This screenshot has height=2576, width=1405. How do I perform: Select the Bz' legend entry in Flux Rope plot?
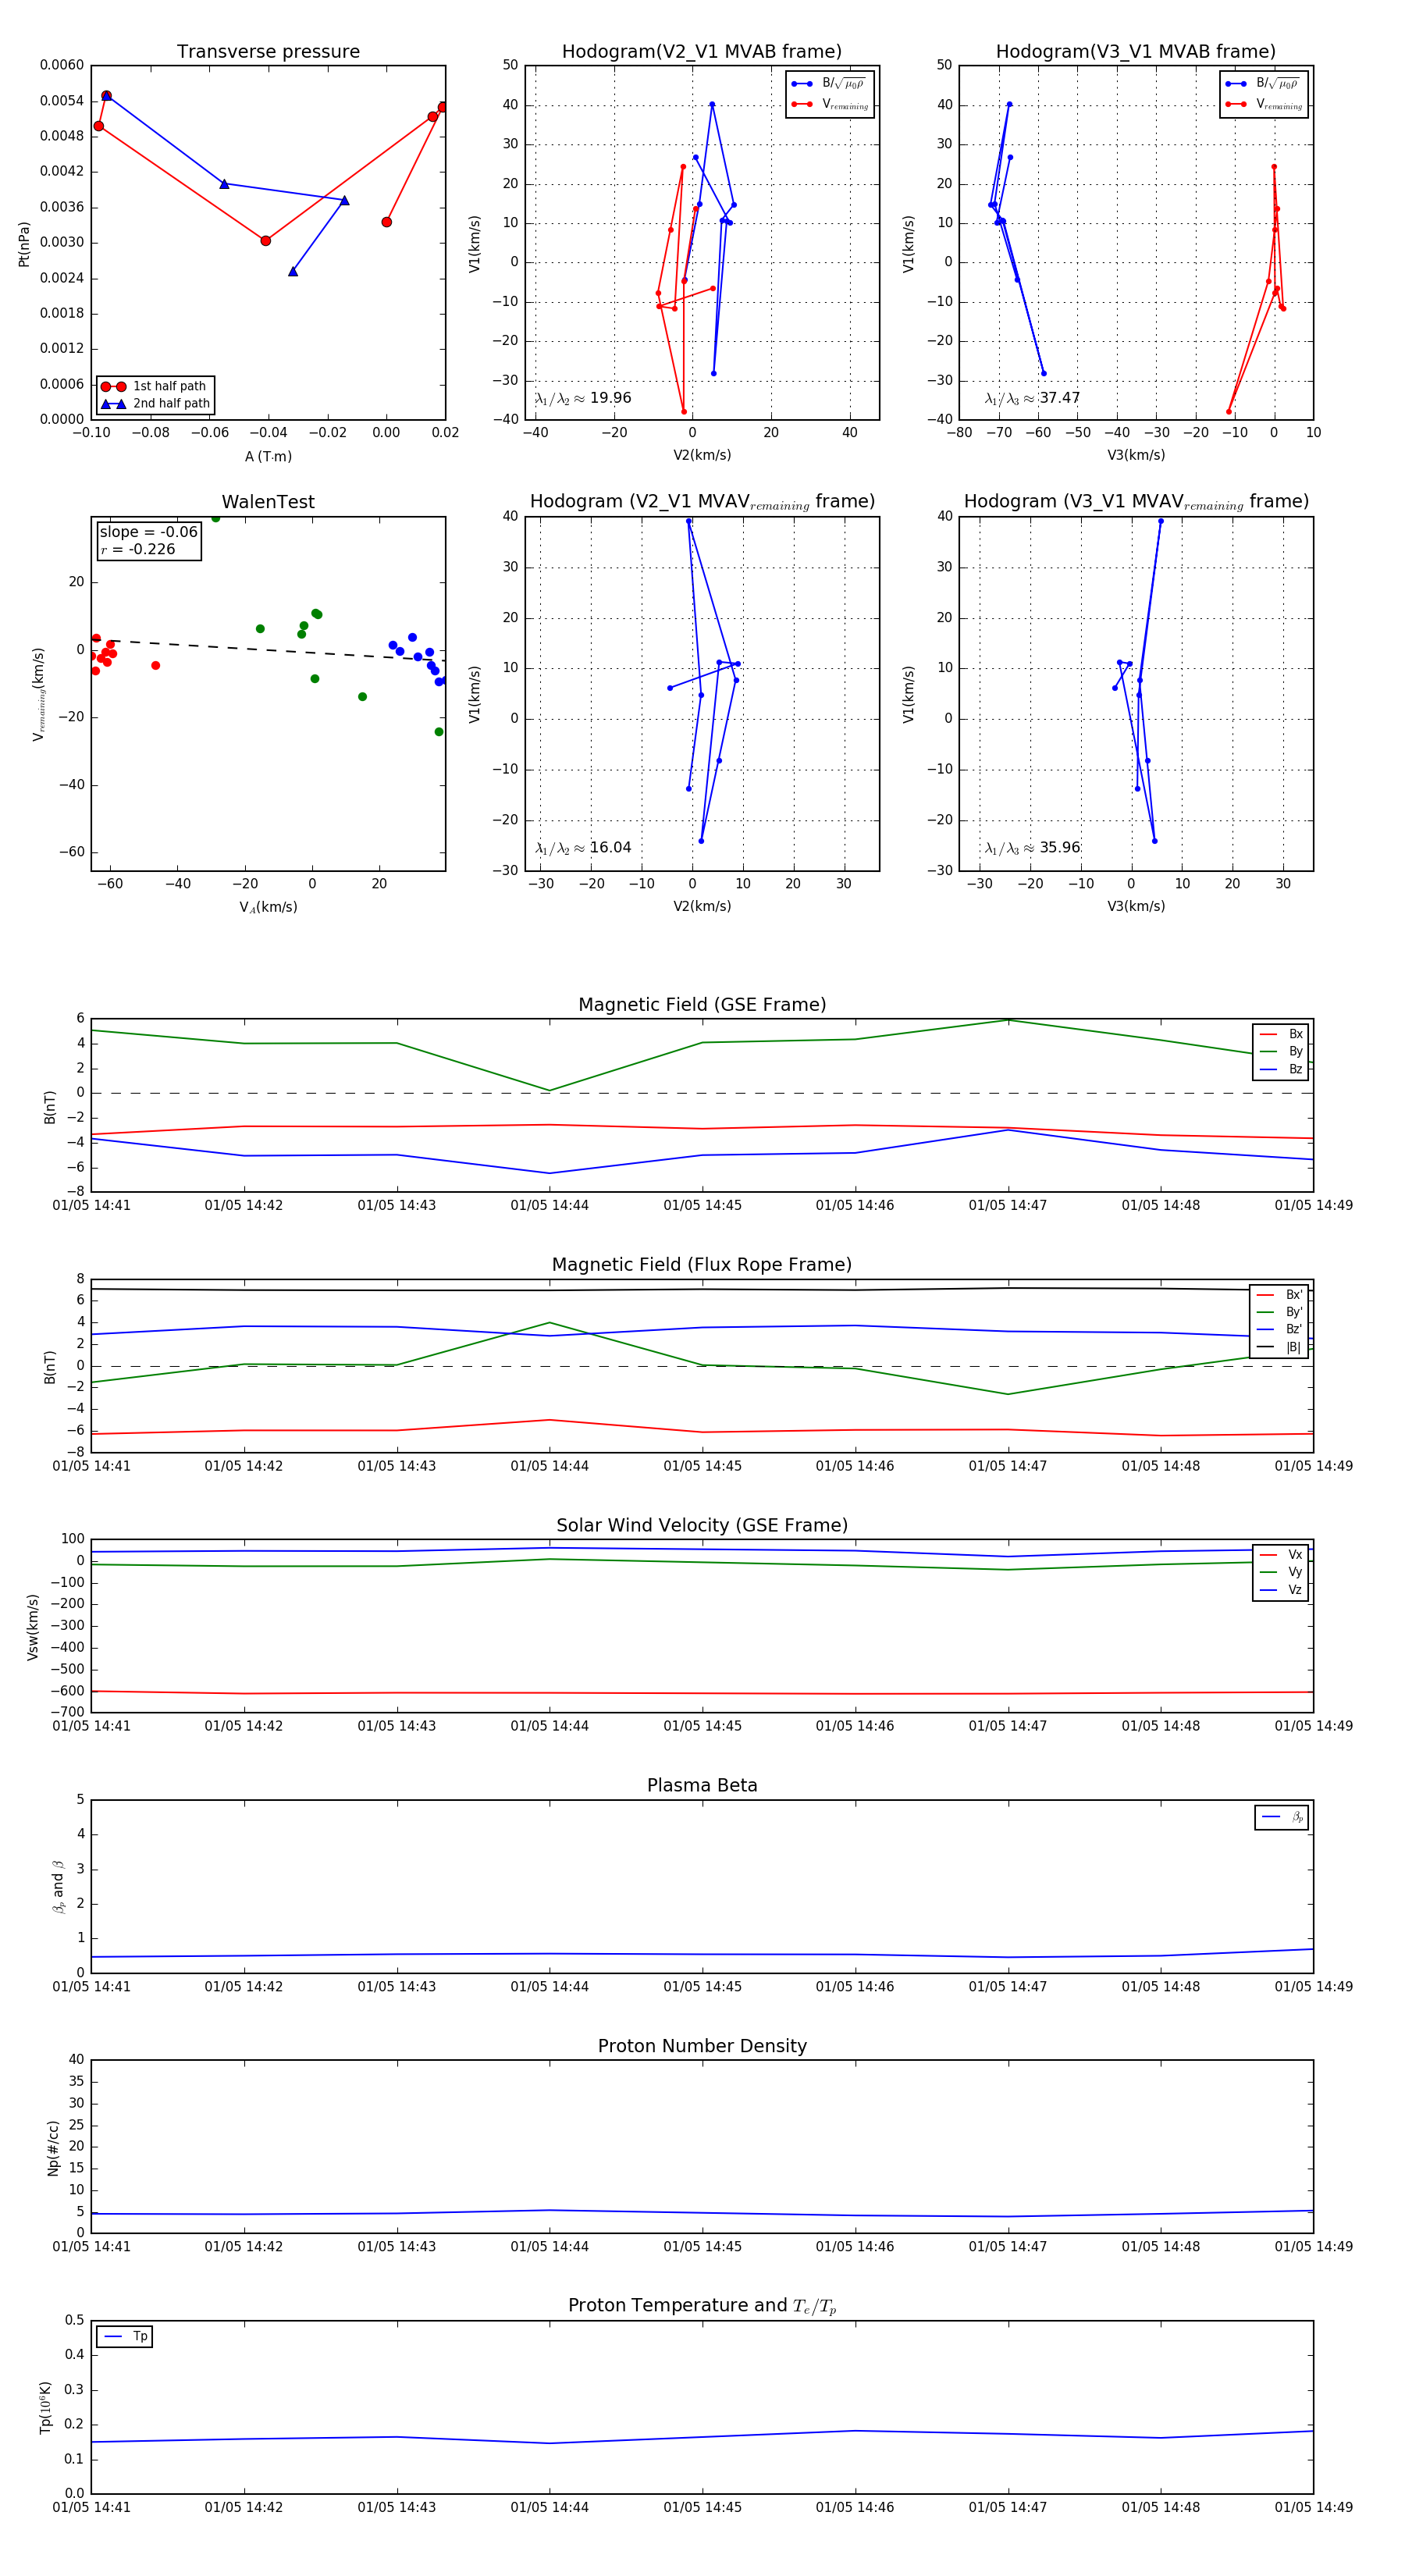click(1279, 1329)
